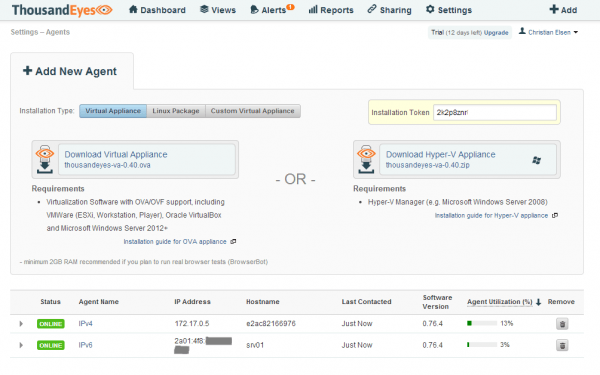The width and height of the screenshot is (600, 375).
Task: Click the Status column header
Action: tap(51, 302)
